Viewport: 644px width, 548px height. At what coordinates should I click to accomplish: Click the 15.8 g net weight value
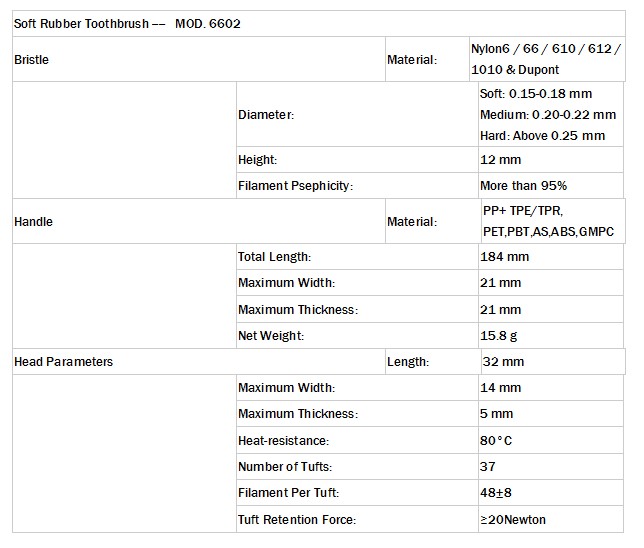(502, 336)
